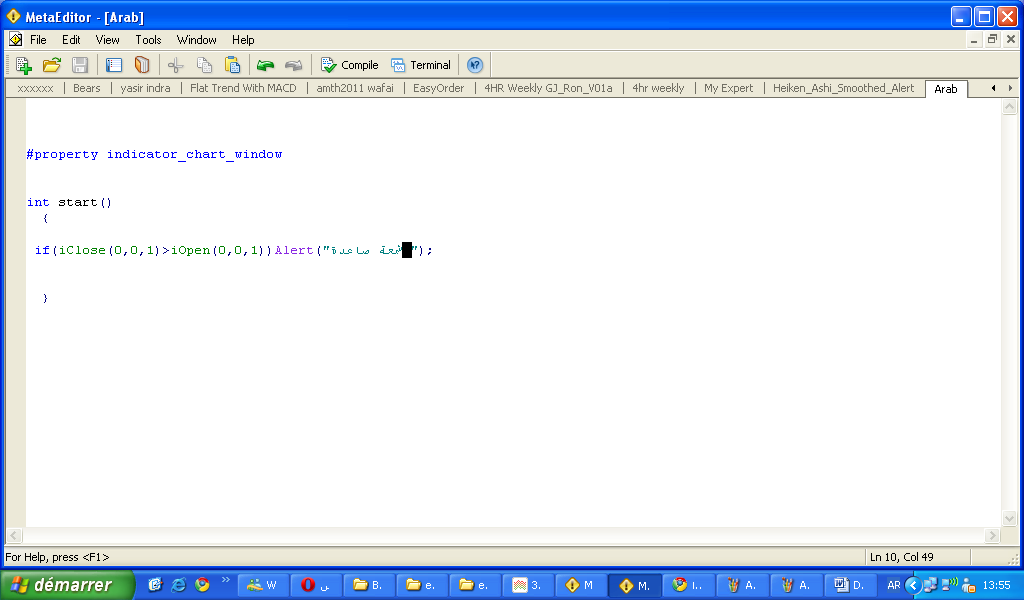Switch to the 4hr weekly tab
The image size is (1024, 600).
pyautogui.click(x=658, y=88)
